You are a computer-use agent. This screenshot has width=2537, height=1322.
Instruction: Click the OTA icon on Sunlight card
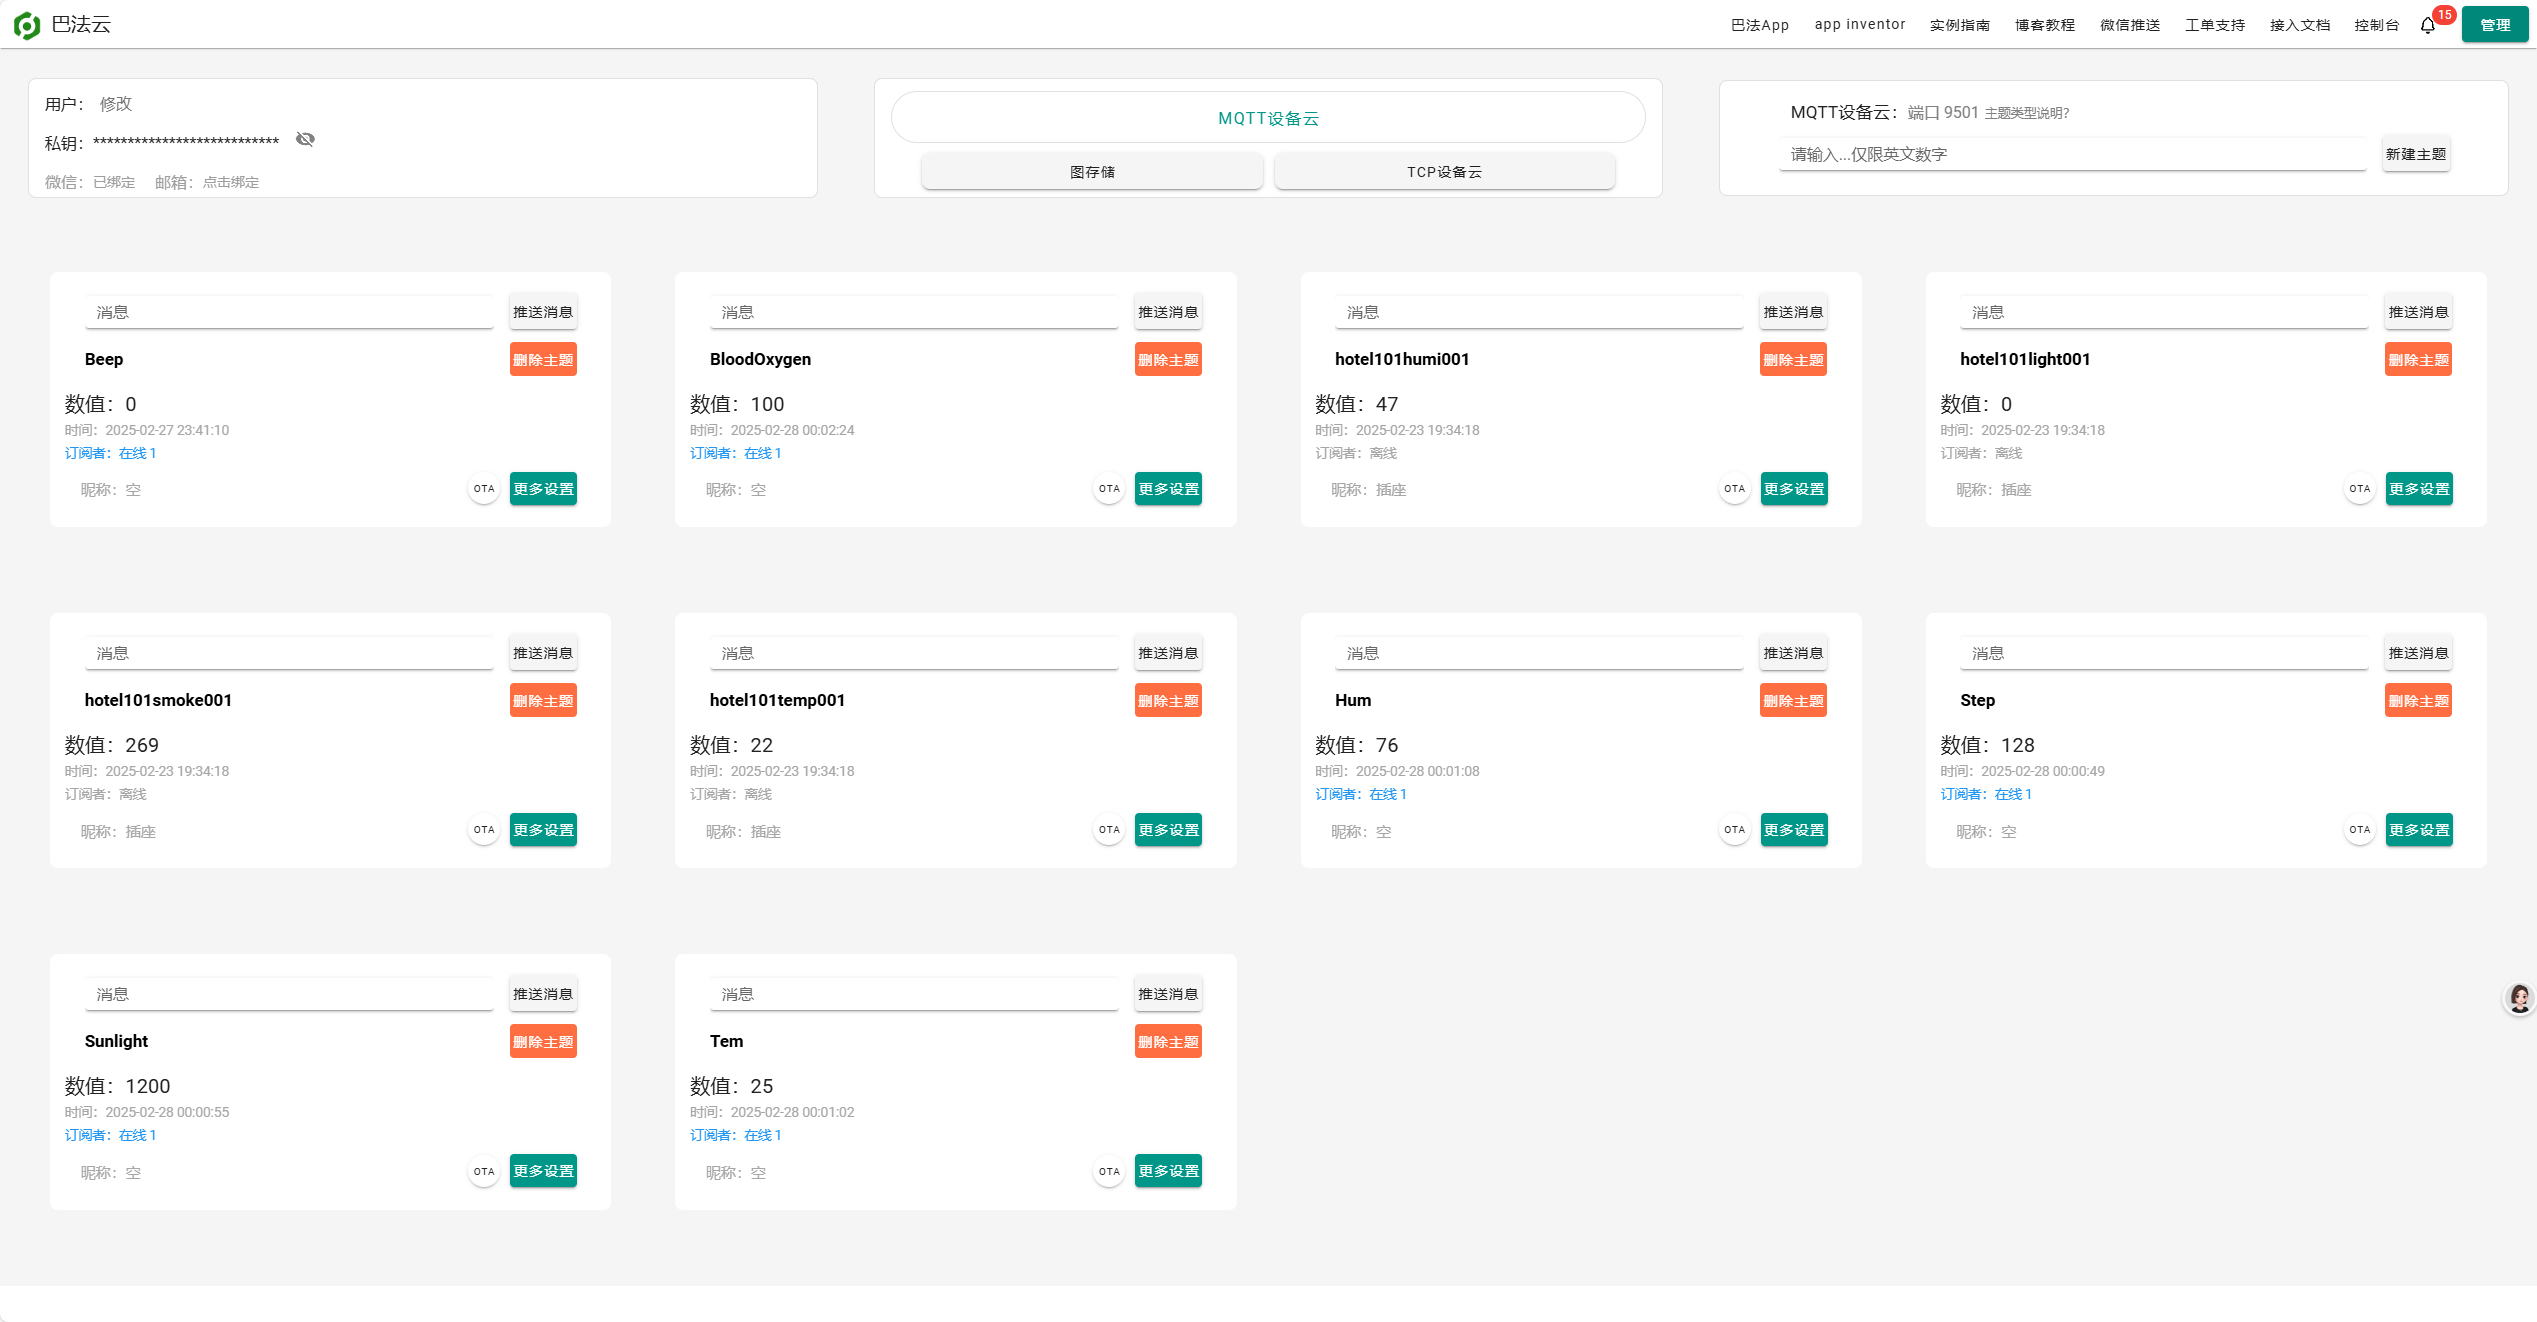(x=484, y=1171)
